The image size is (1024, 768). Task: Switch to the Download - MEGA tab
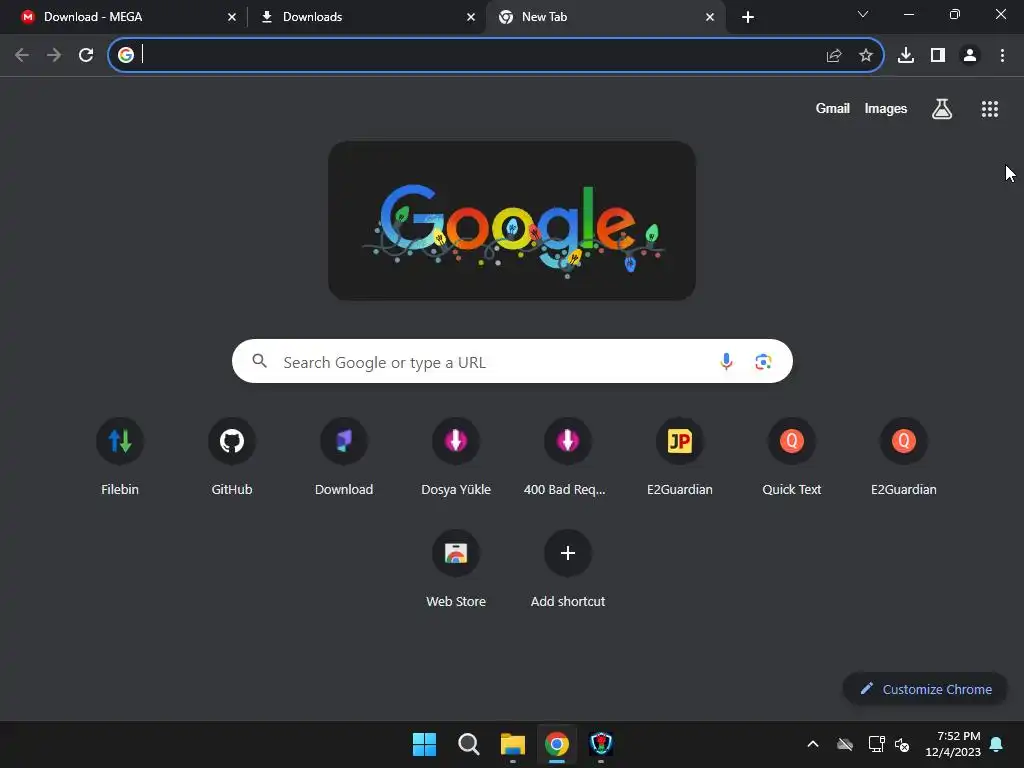pyautogui.click(x=125, y=17)
